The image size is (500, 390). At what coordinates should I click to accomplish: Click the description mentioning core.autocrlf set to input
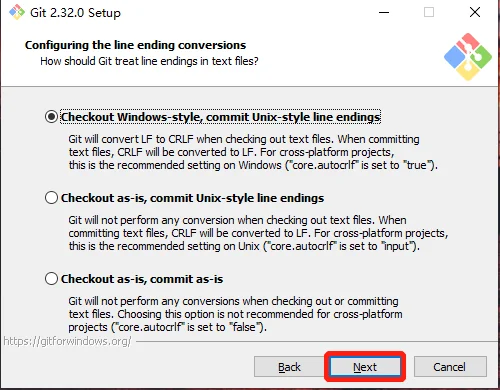pyautogui.click(x=258, y=233)
